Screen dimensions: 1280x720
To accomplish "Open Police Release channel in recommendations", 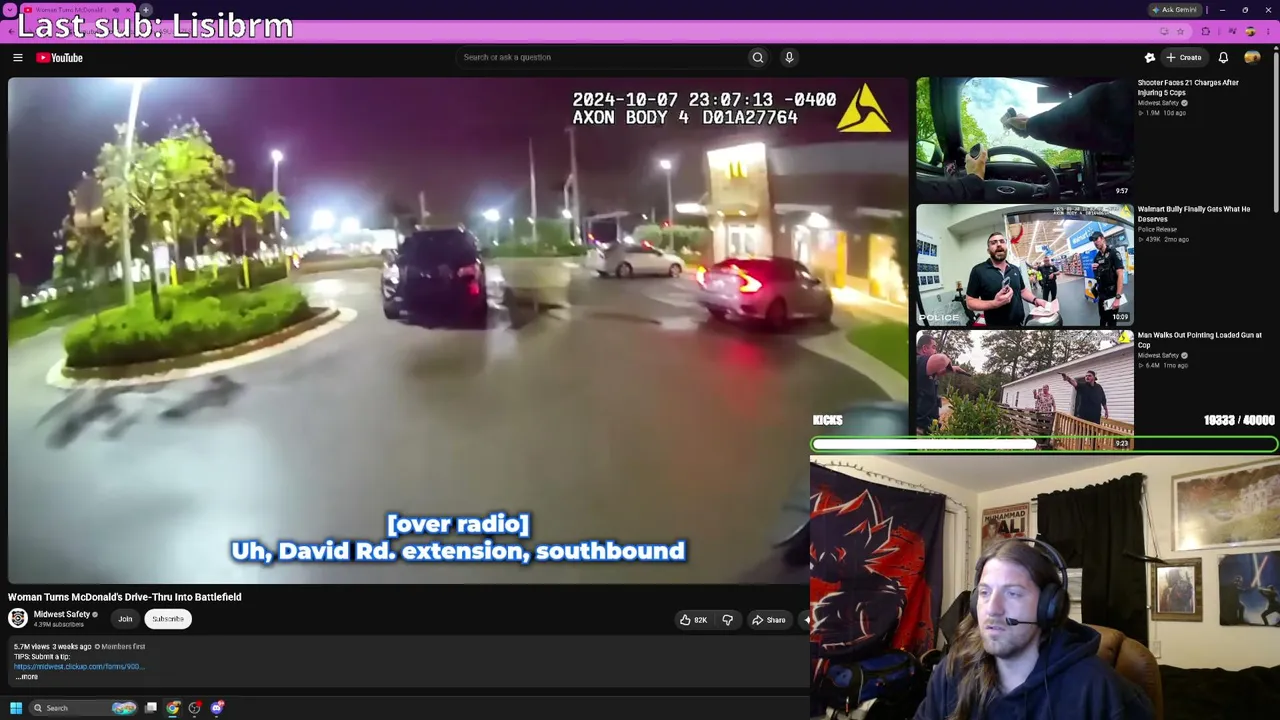I will pyautogui.click(x=1157, y=230).
